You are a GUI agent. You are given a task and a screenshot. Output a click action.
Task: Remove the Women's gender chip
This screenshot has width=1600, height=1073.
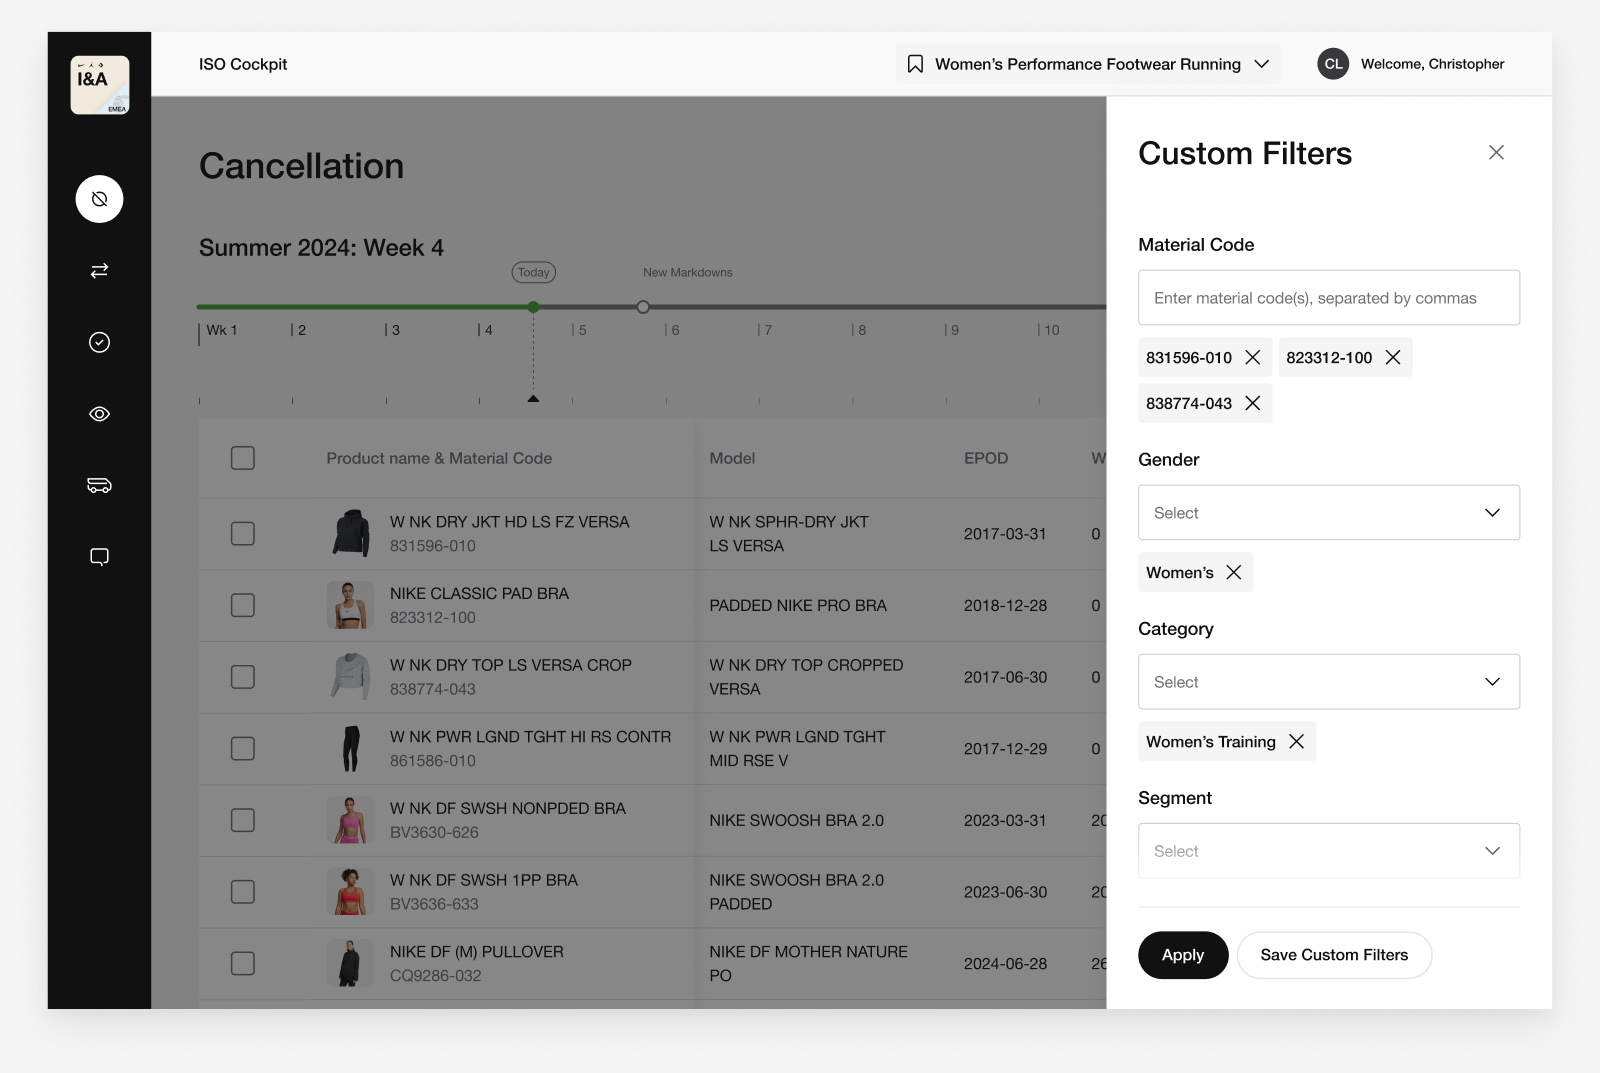tap(1234, 572)
